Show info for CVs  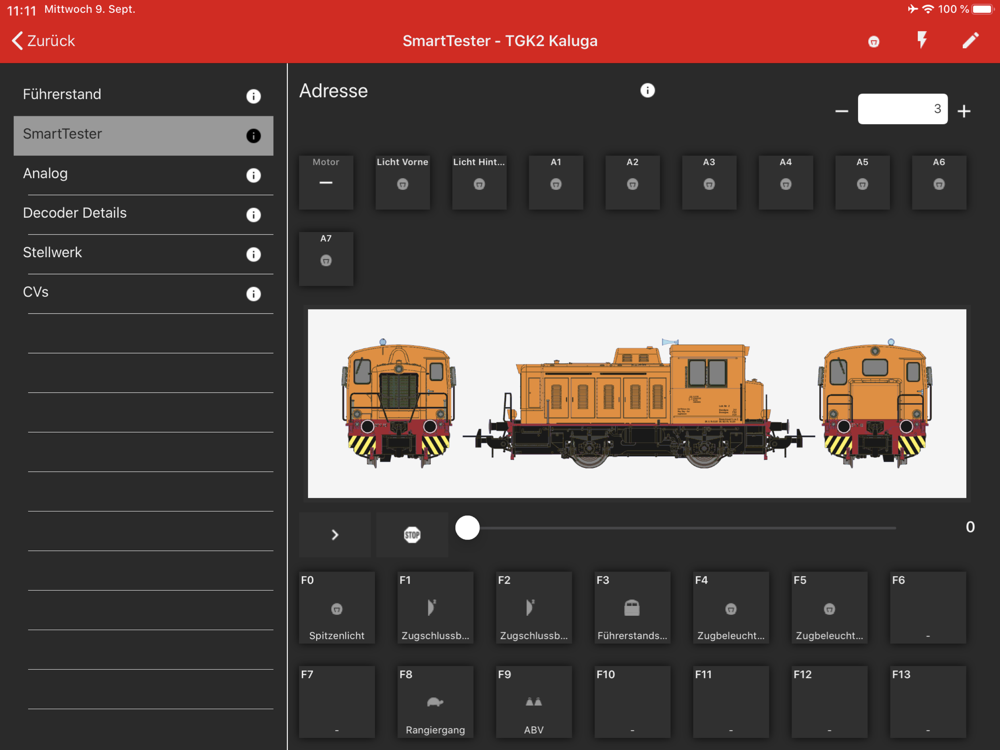(x=253, y=294)
